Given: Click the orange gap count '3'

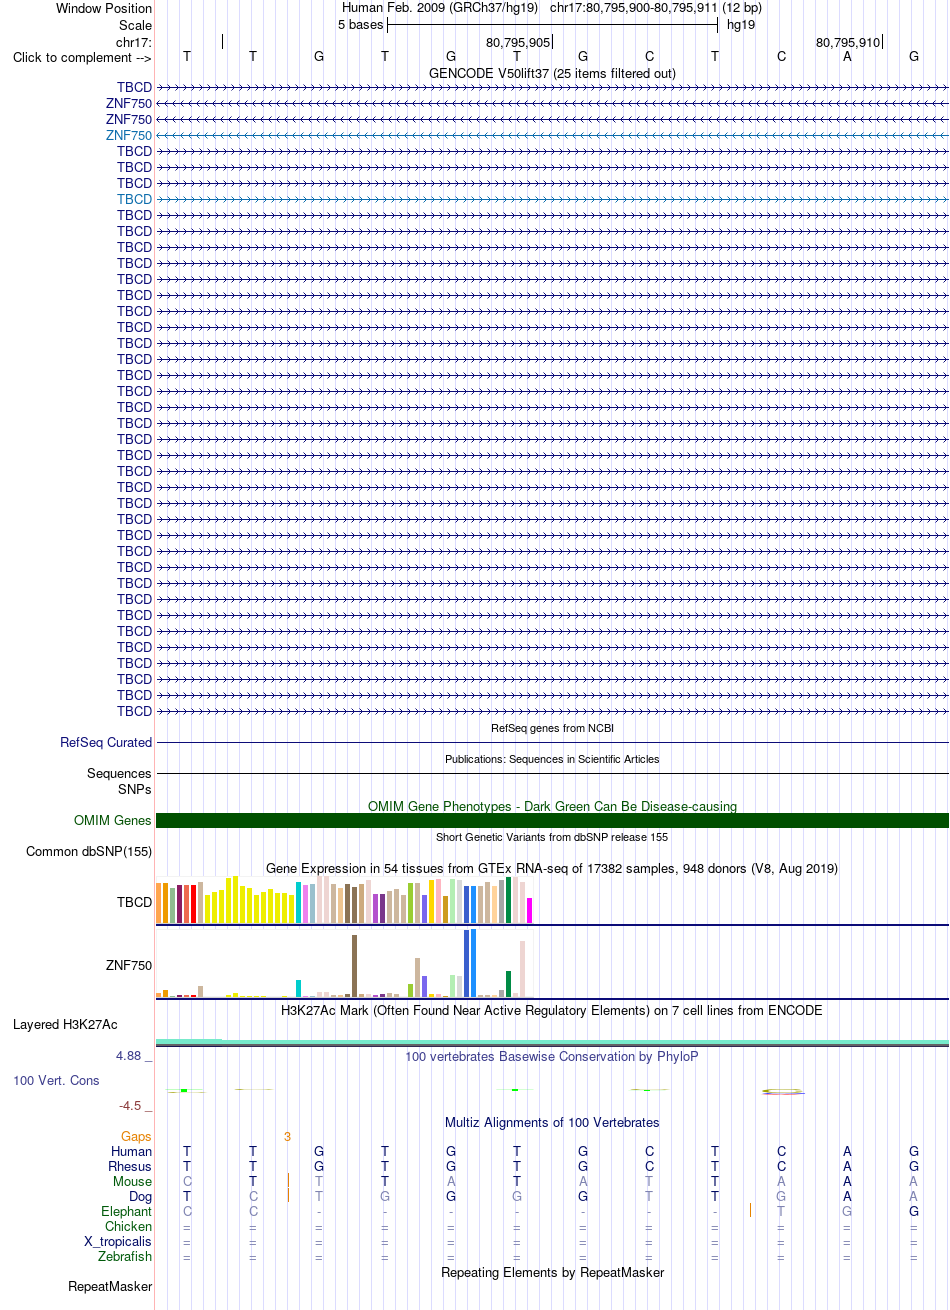Looking at the screenshot, I should (x=287, y=1137).
